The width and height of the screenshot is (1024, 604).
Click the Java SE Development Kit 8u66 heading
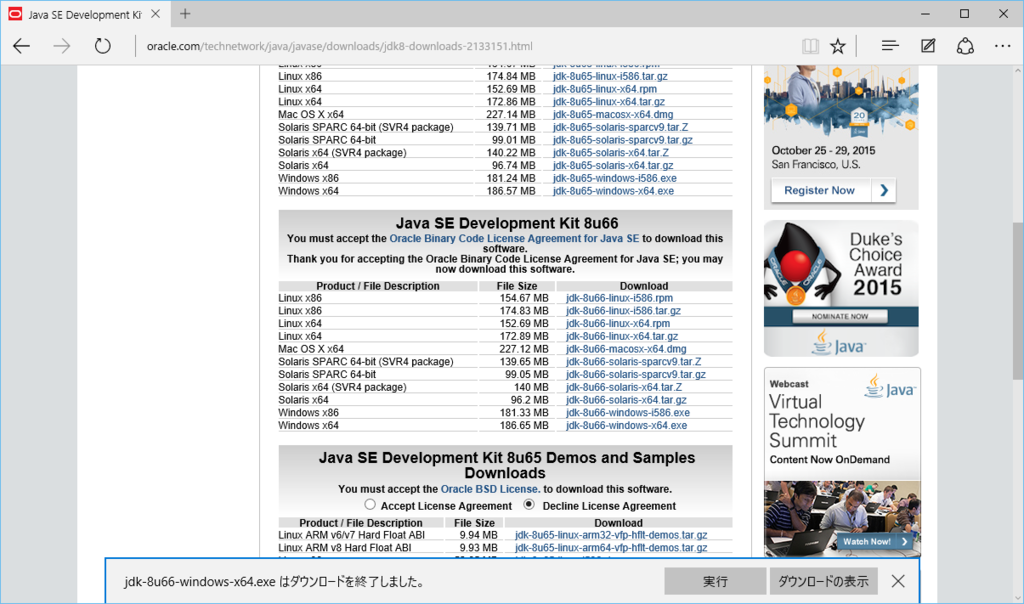pyautogui.click(x=507, y=223)
